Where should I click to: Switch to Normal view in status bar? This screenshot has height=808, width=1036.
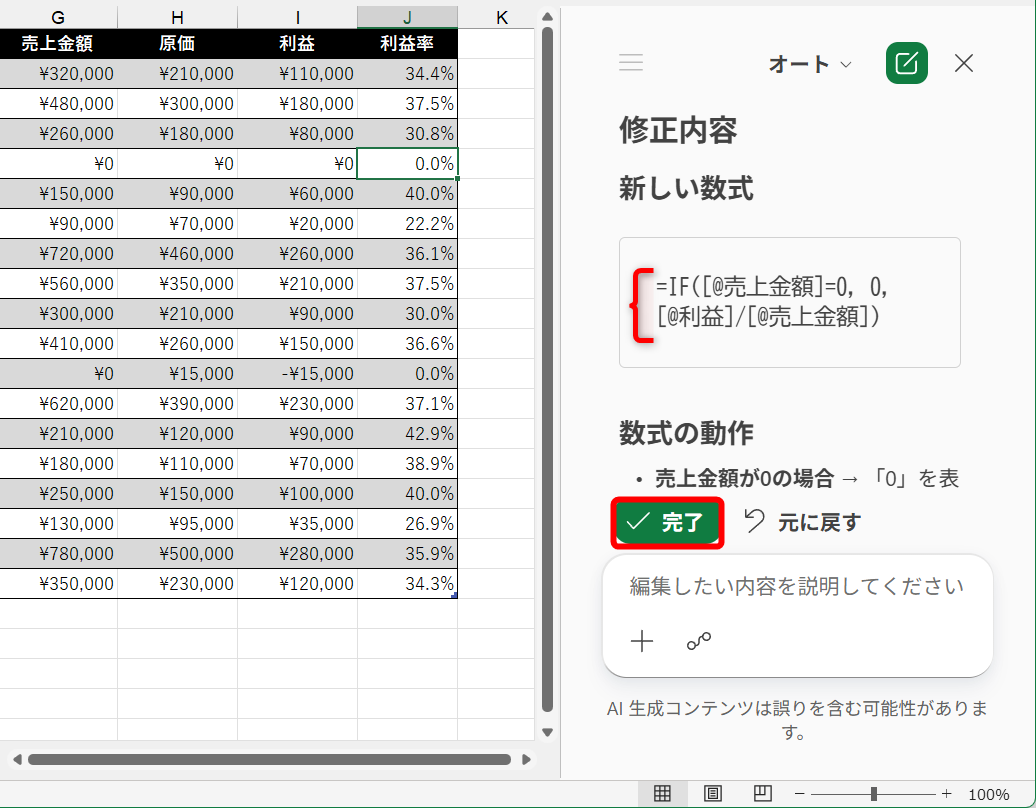point(662,793)
